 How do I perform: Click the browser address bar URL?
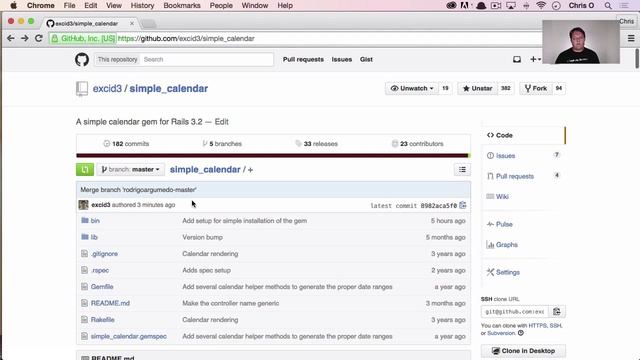[x=186, y=38]
